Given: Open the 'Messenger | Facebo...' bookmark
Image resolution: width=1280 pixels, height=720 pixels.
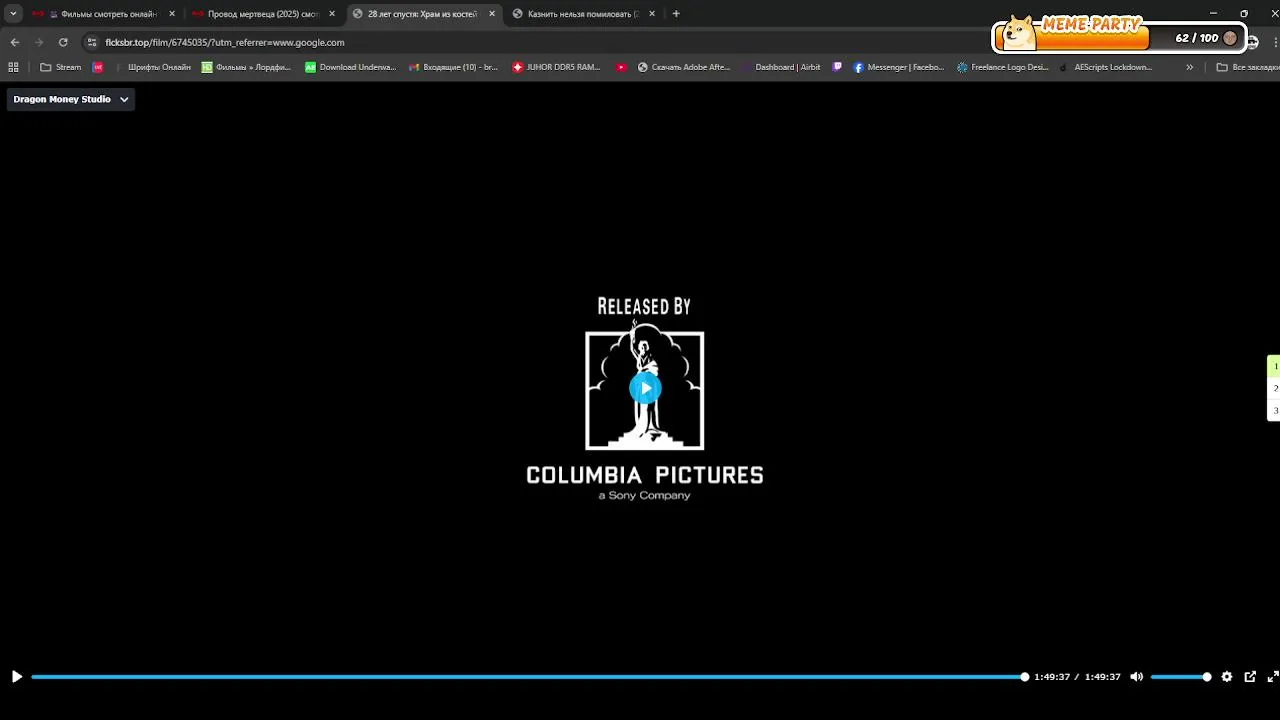Looking at the screenshot, I should (898, 67).
